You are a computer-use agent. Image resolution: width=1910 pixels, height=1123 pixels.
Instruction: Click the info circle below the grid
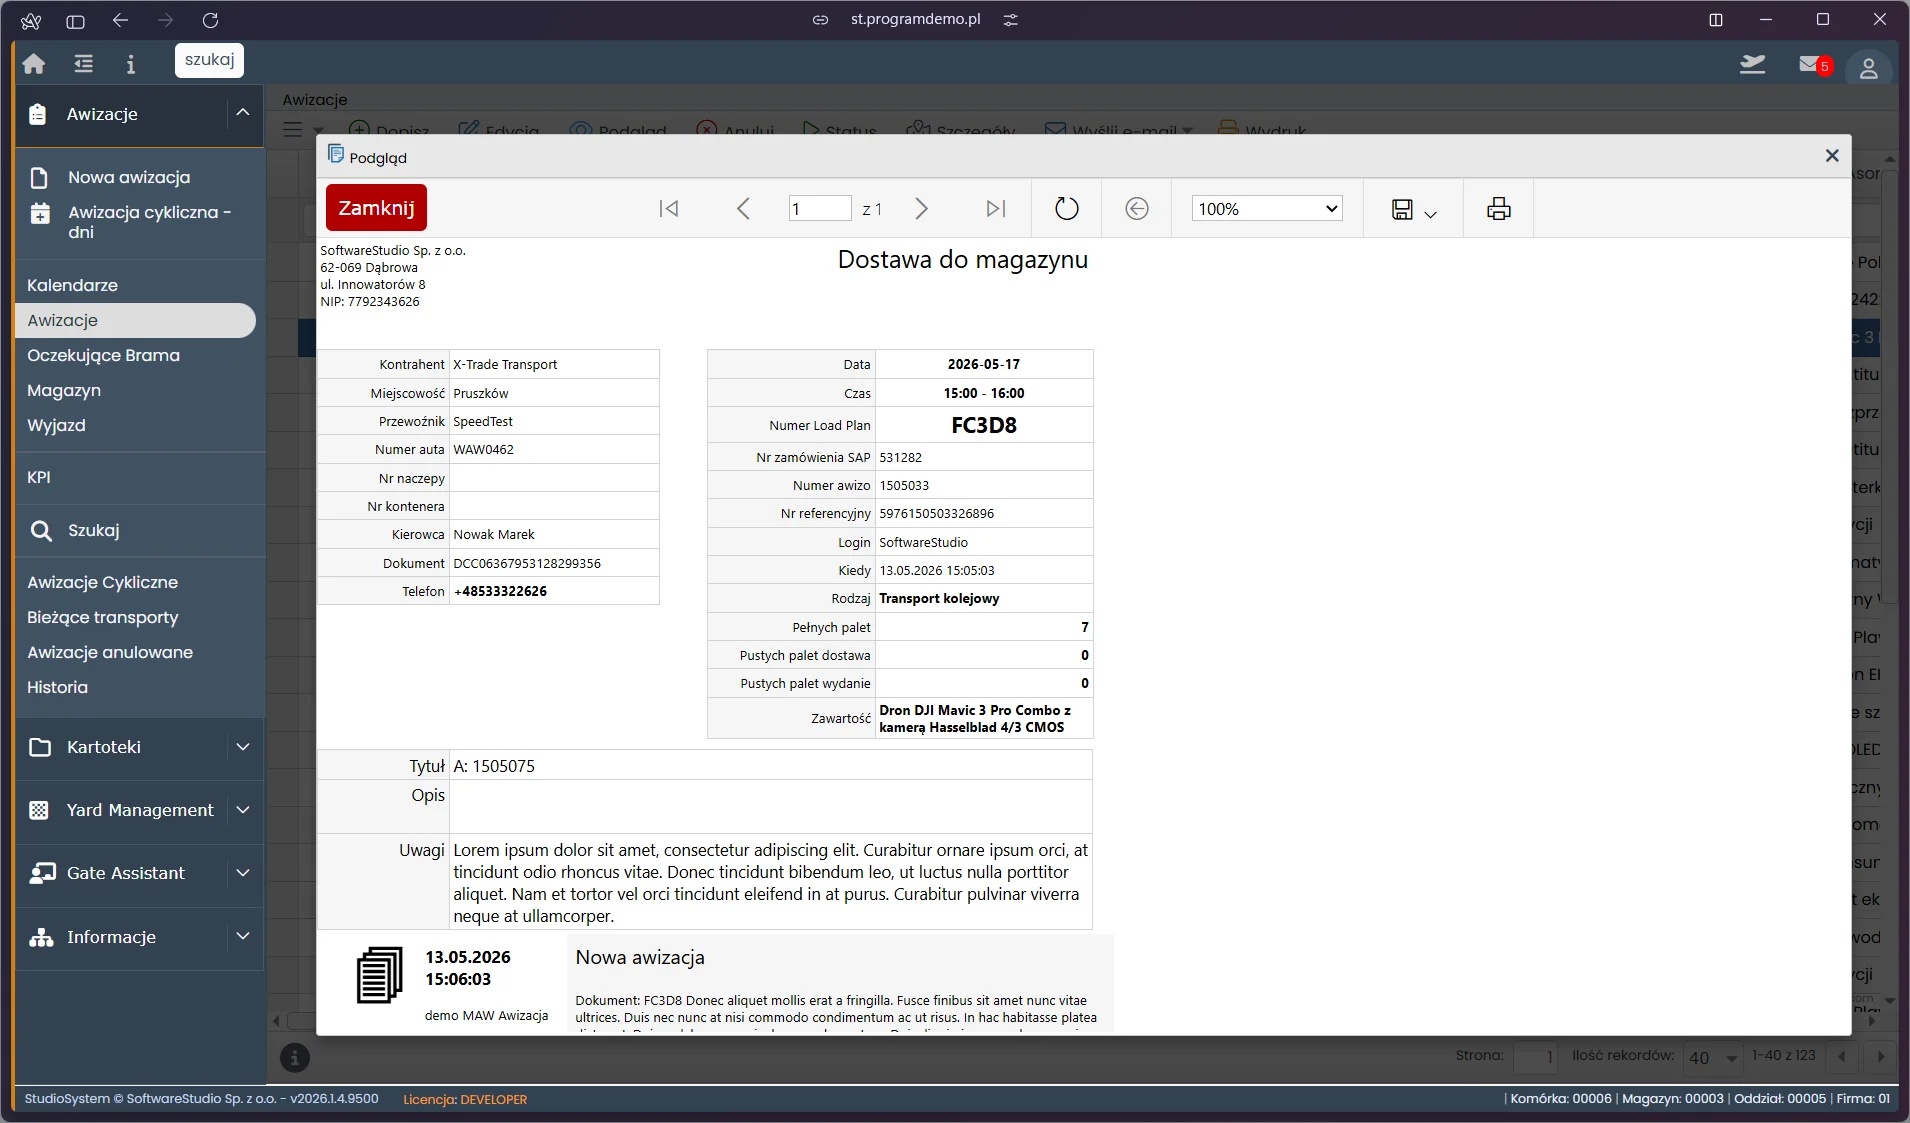click(x=294, y=1057)
